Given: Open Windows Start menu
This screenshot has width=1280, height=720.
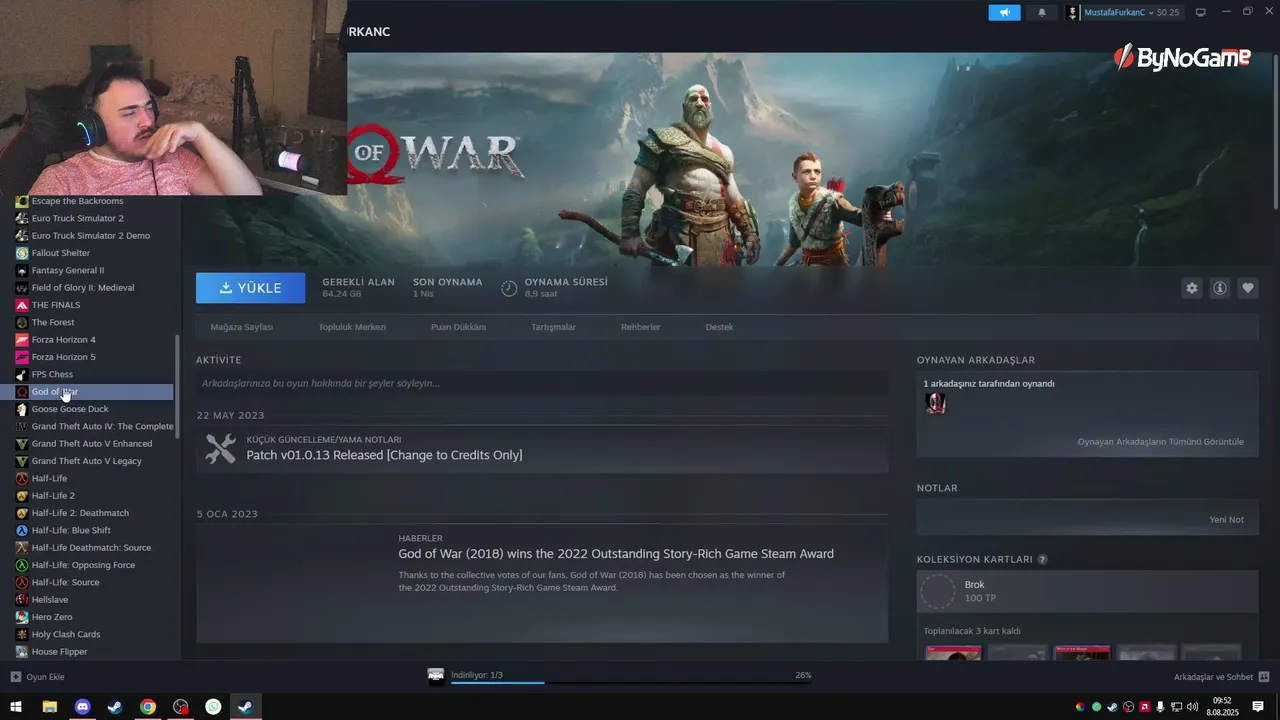Looking at the screenshot, I should click(16, 707).
